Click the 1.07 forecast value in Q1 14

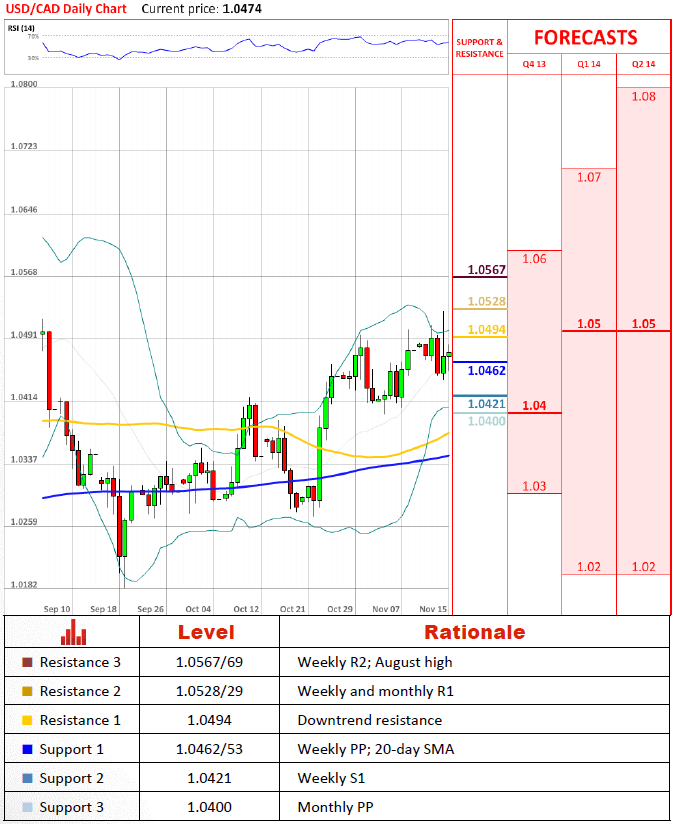tap(589, 177)
